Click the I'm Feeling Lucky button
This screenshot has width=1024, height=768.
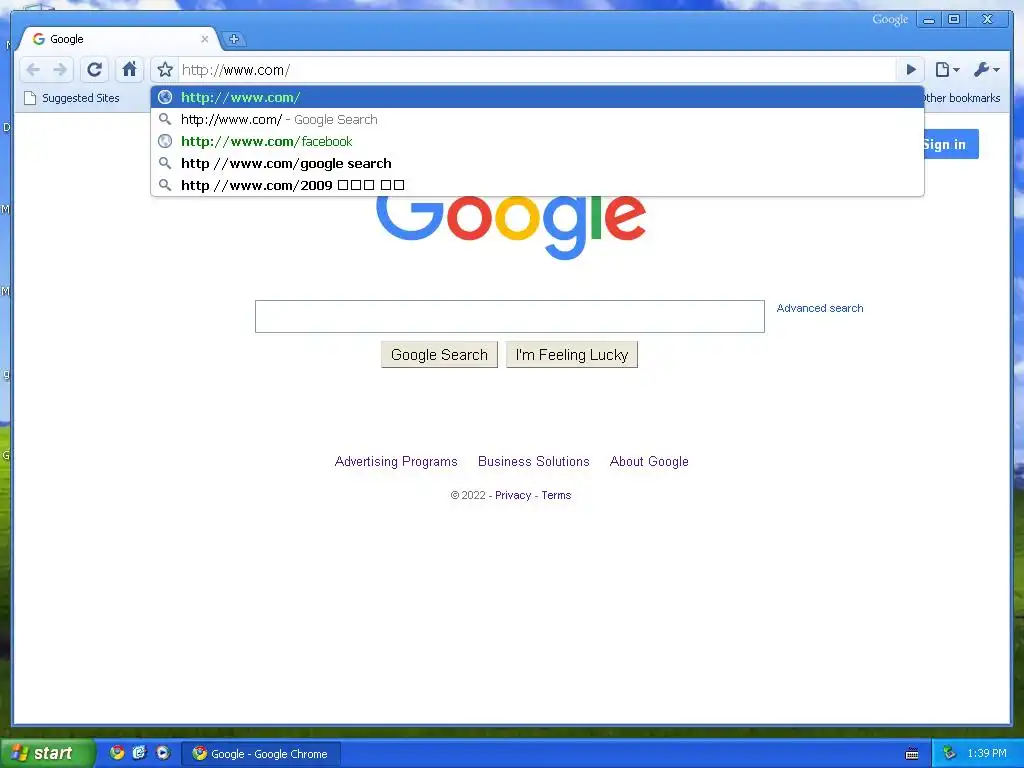coord(571,355)
